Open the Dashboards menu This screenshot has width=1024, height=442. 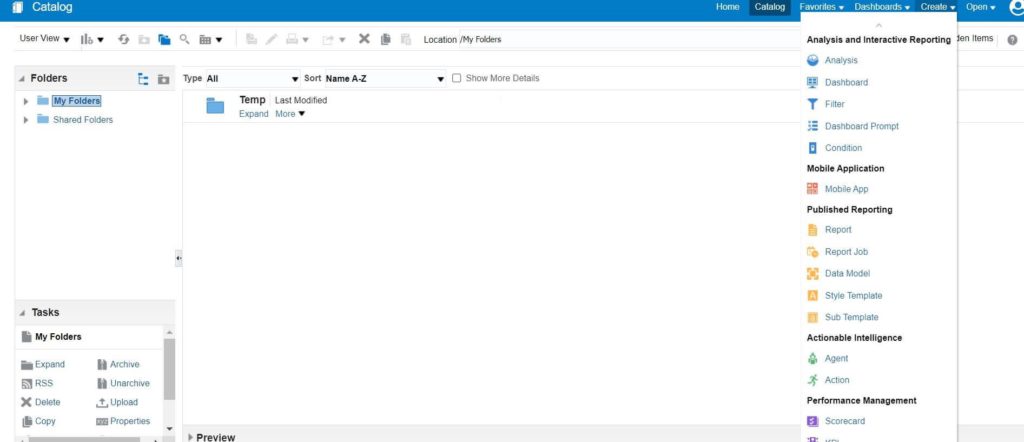click(x=882, y=7)
